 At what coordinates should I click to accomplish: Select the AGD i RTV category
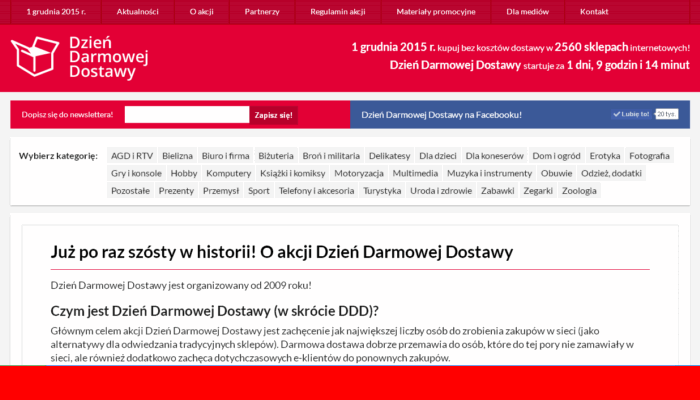point(132,156)
